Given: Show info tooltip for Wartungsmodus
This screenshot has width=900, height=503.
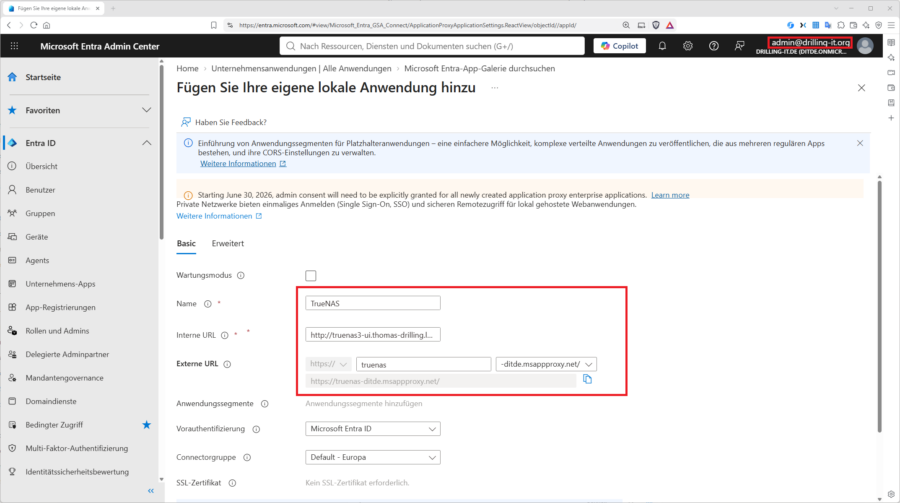Looking at the screenshot, I should pos(241,276).
